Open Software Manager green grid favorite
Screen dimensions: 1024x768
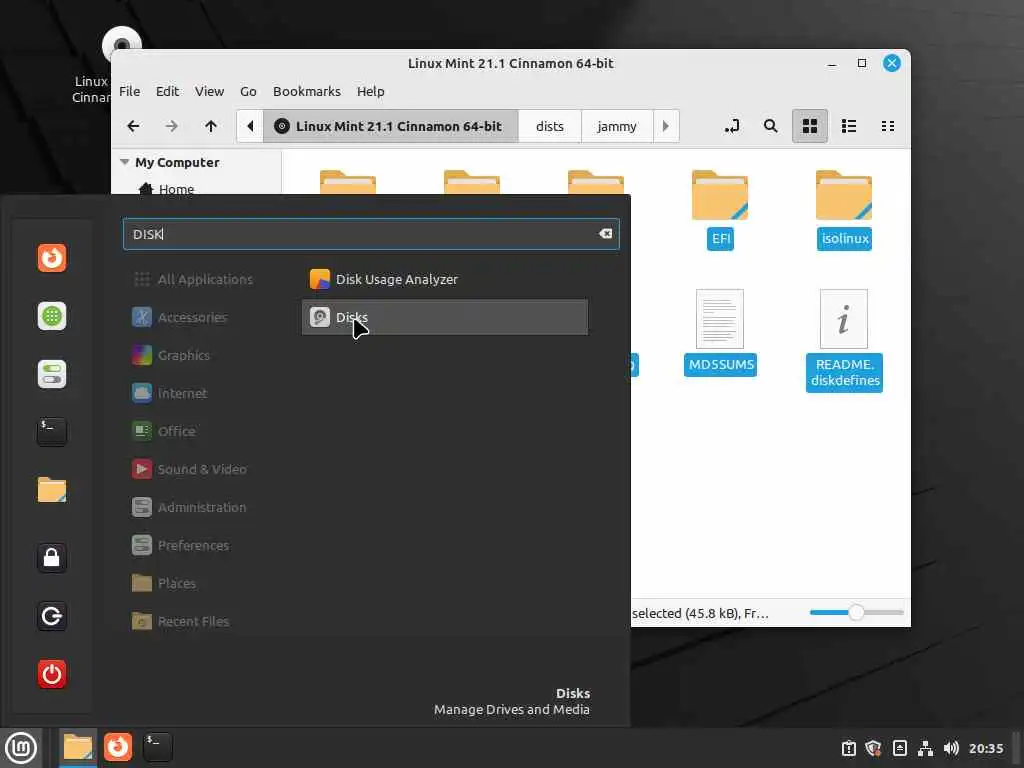point(52,316)
